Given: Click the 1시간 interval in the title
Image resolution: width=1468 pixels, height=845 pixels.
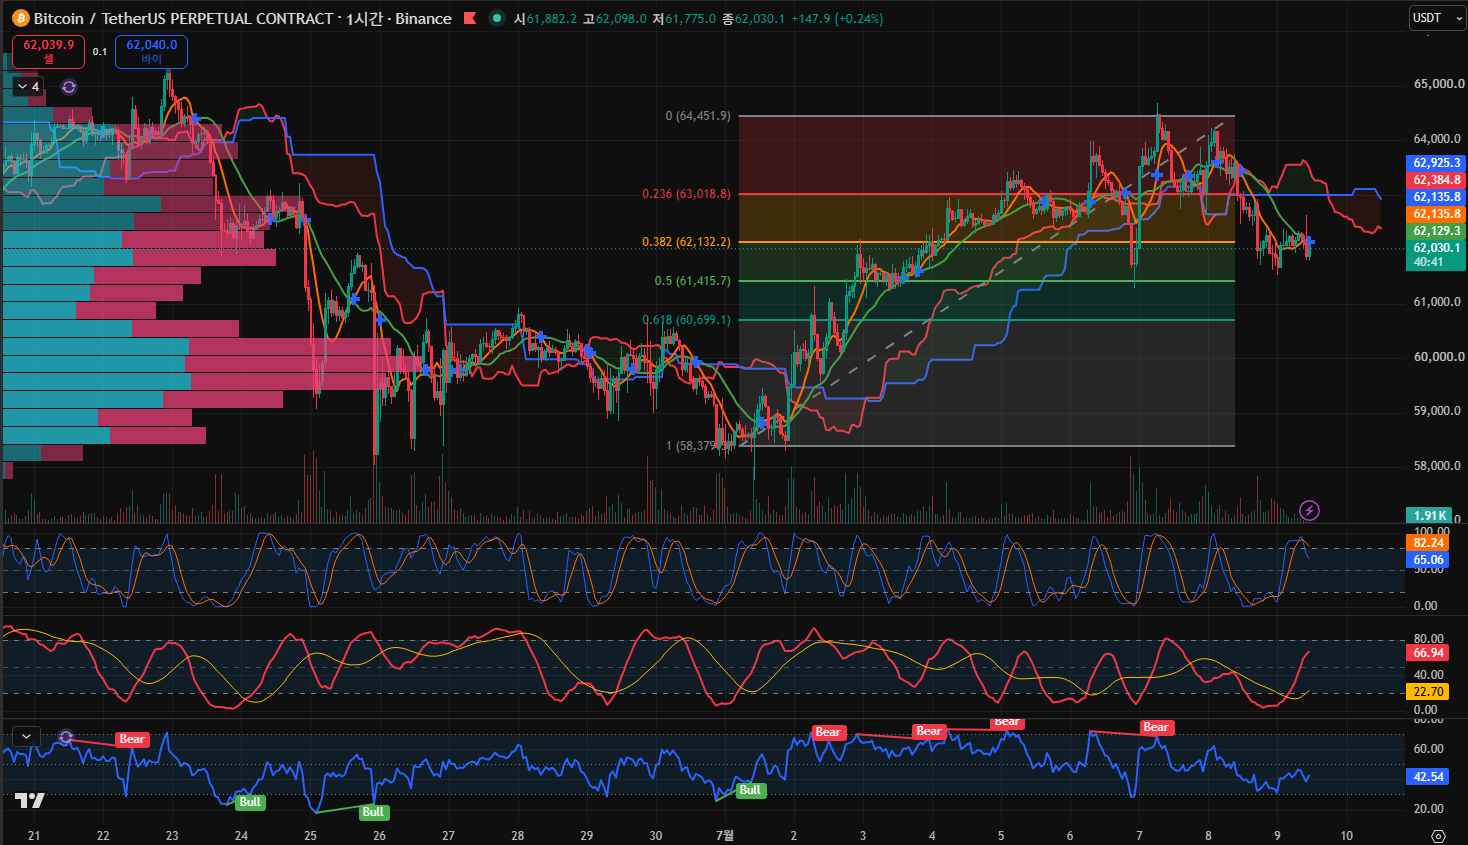Looking at the screenshot, I should [x=364, y=18].
